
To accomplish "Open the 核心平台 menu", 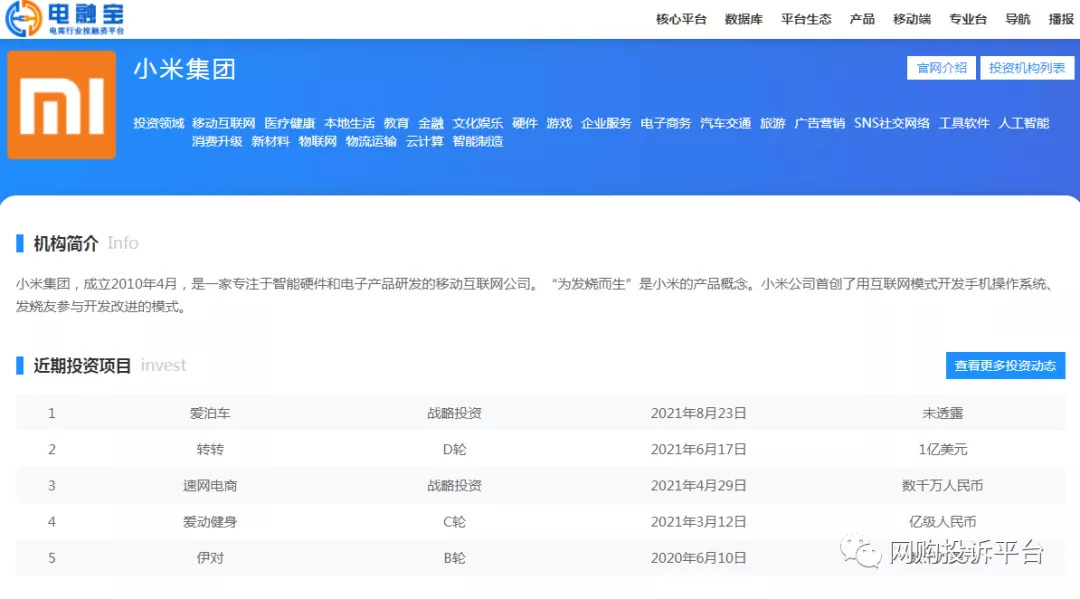I will pos(681,19).
